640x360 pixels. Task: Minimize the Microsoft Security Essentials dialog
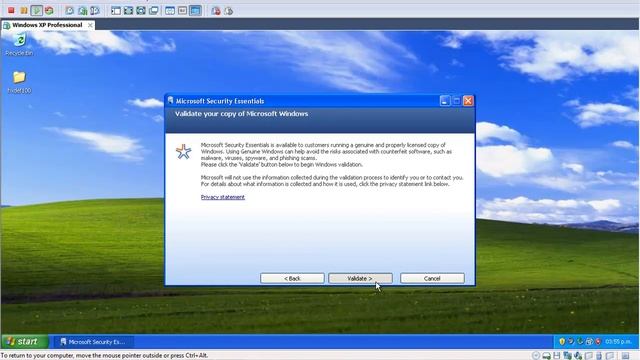pos(445,100)
